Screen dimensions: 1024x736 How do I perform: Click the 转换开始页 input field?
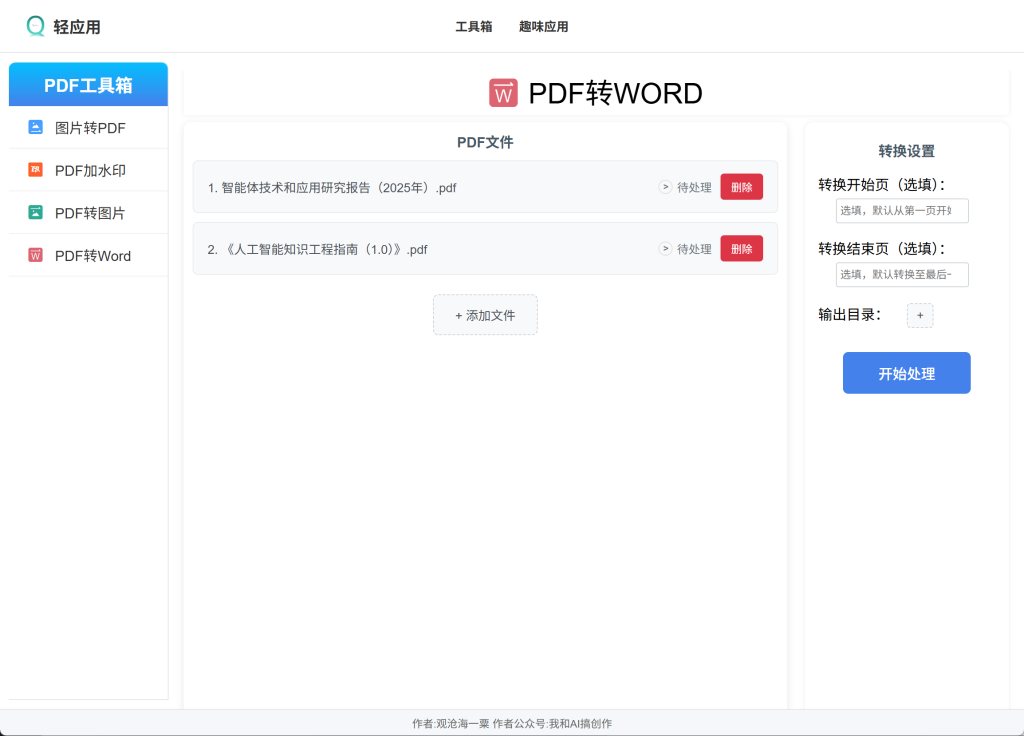click(902, 210)
